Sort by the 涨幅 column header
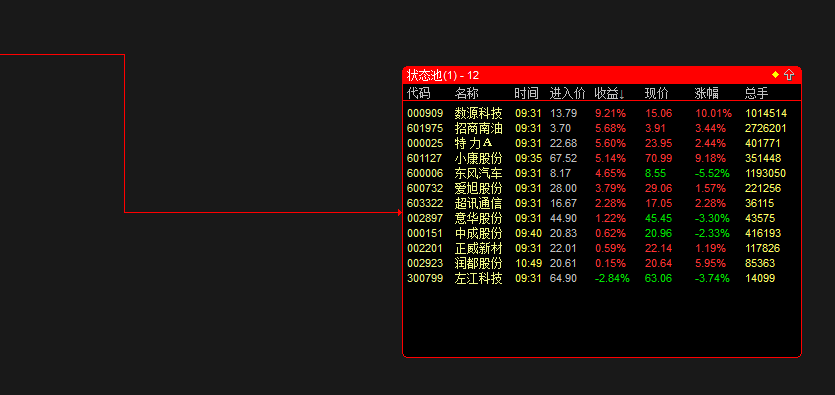835x395 pixels. pyautogui.click(x=707, y=93)
